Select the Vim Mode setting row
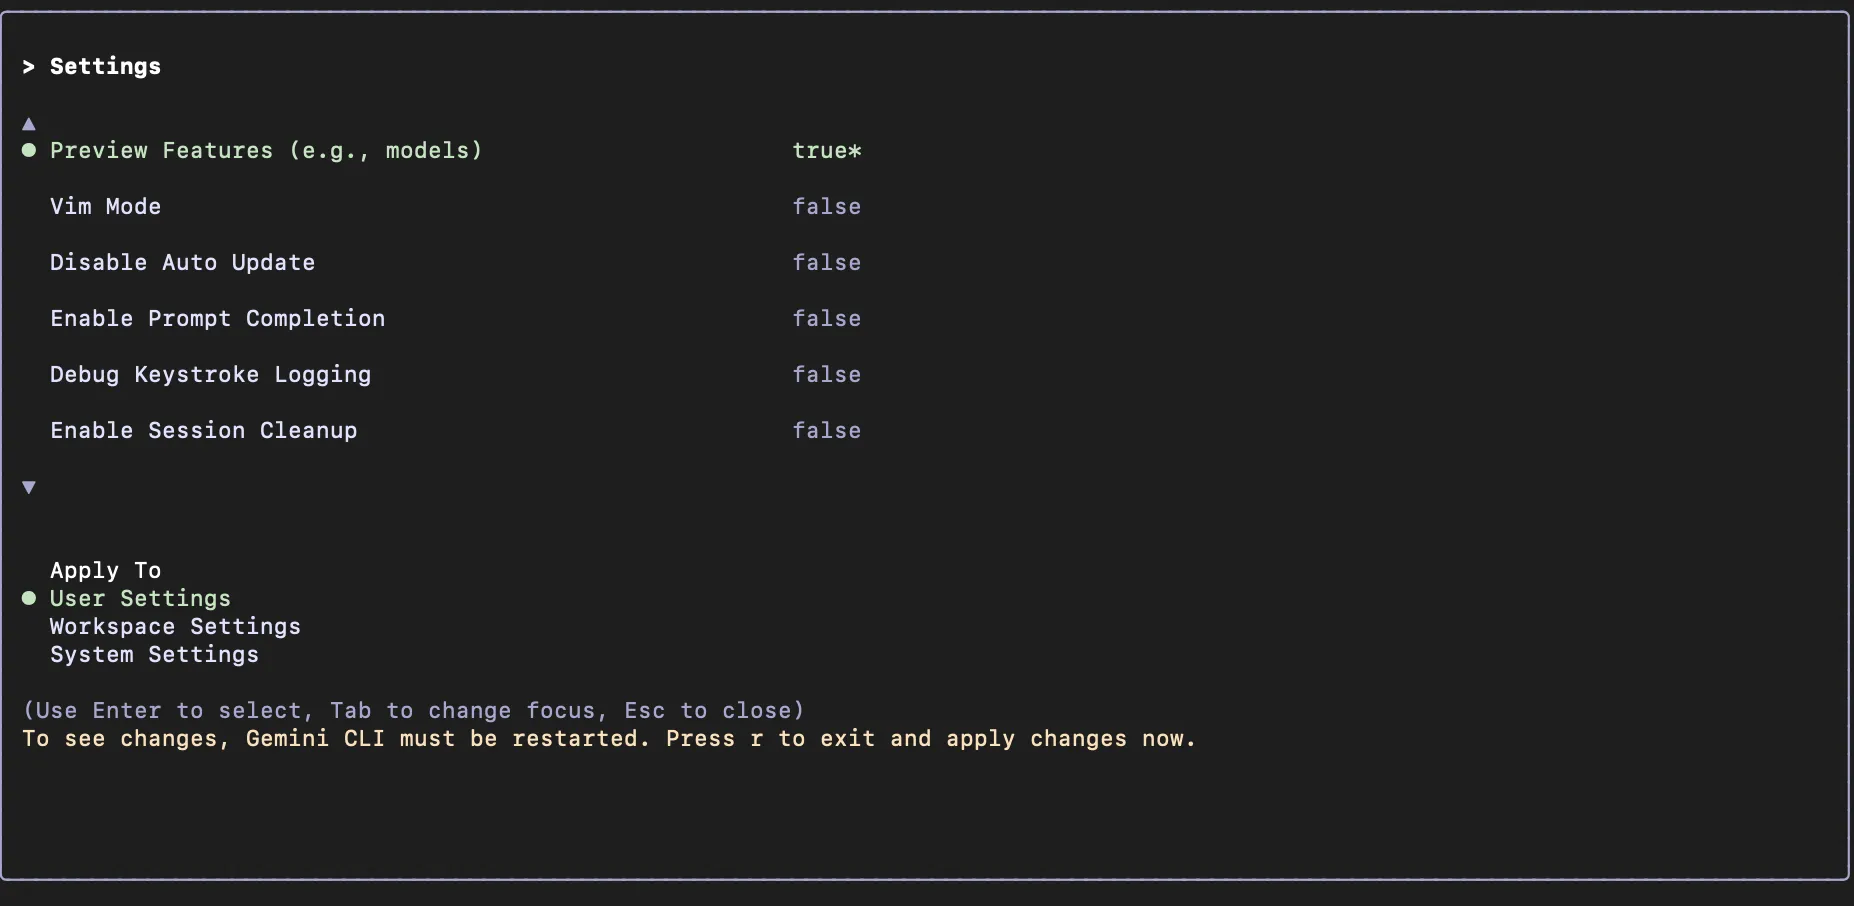 [105, 206]
